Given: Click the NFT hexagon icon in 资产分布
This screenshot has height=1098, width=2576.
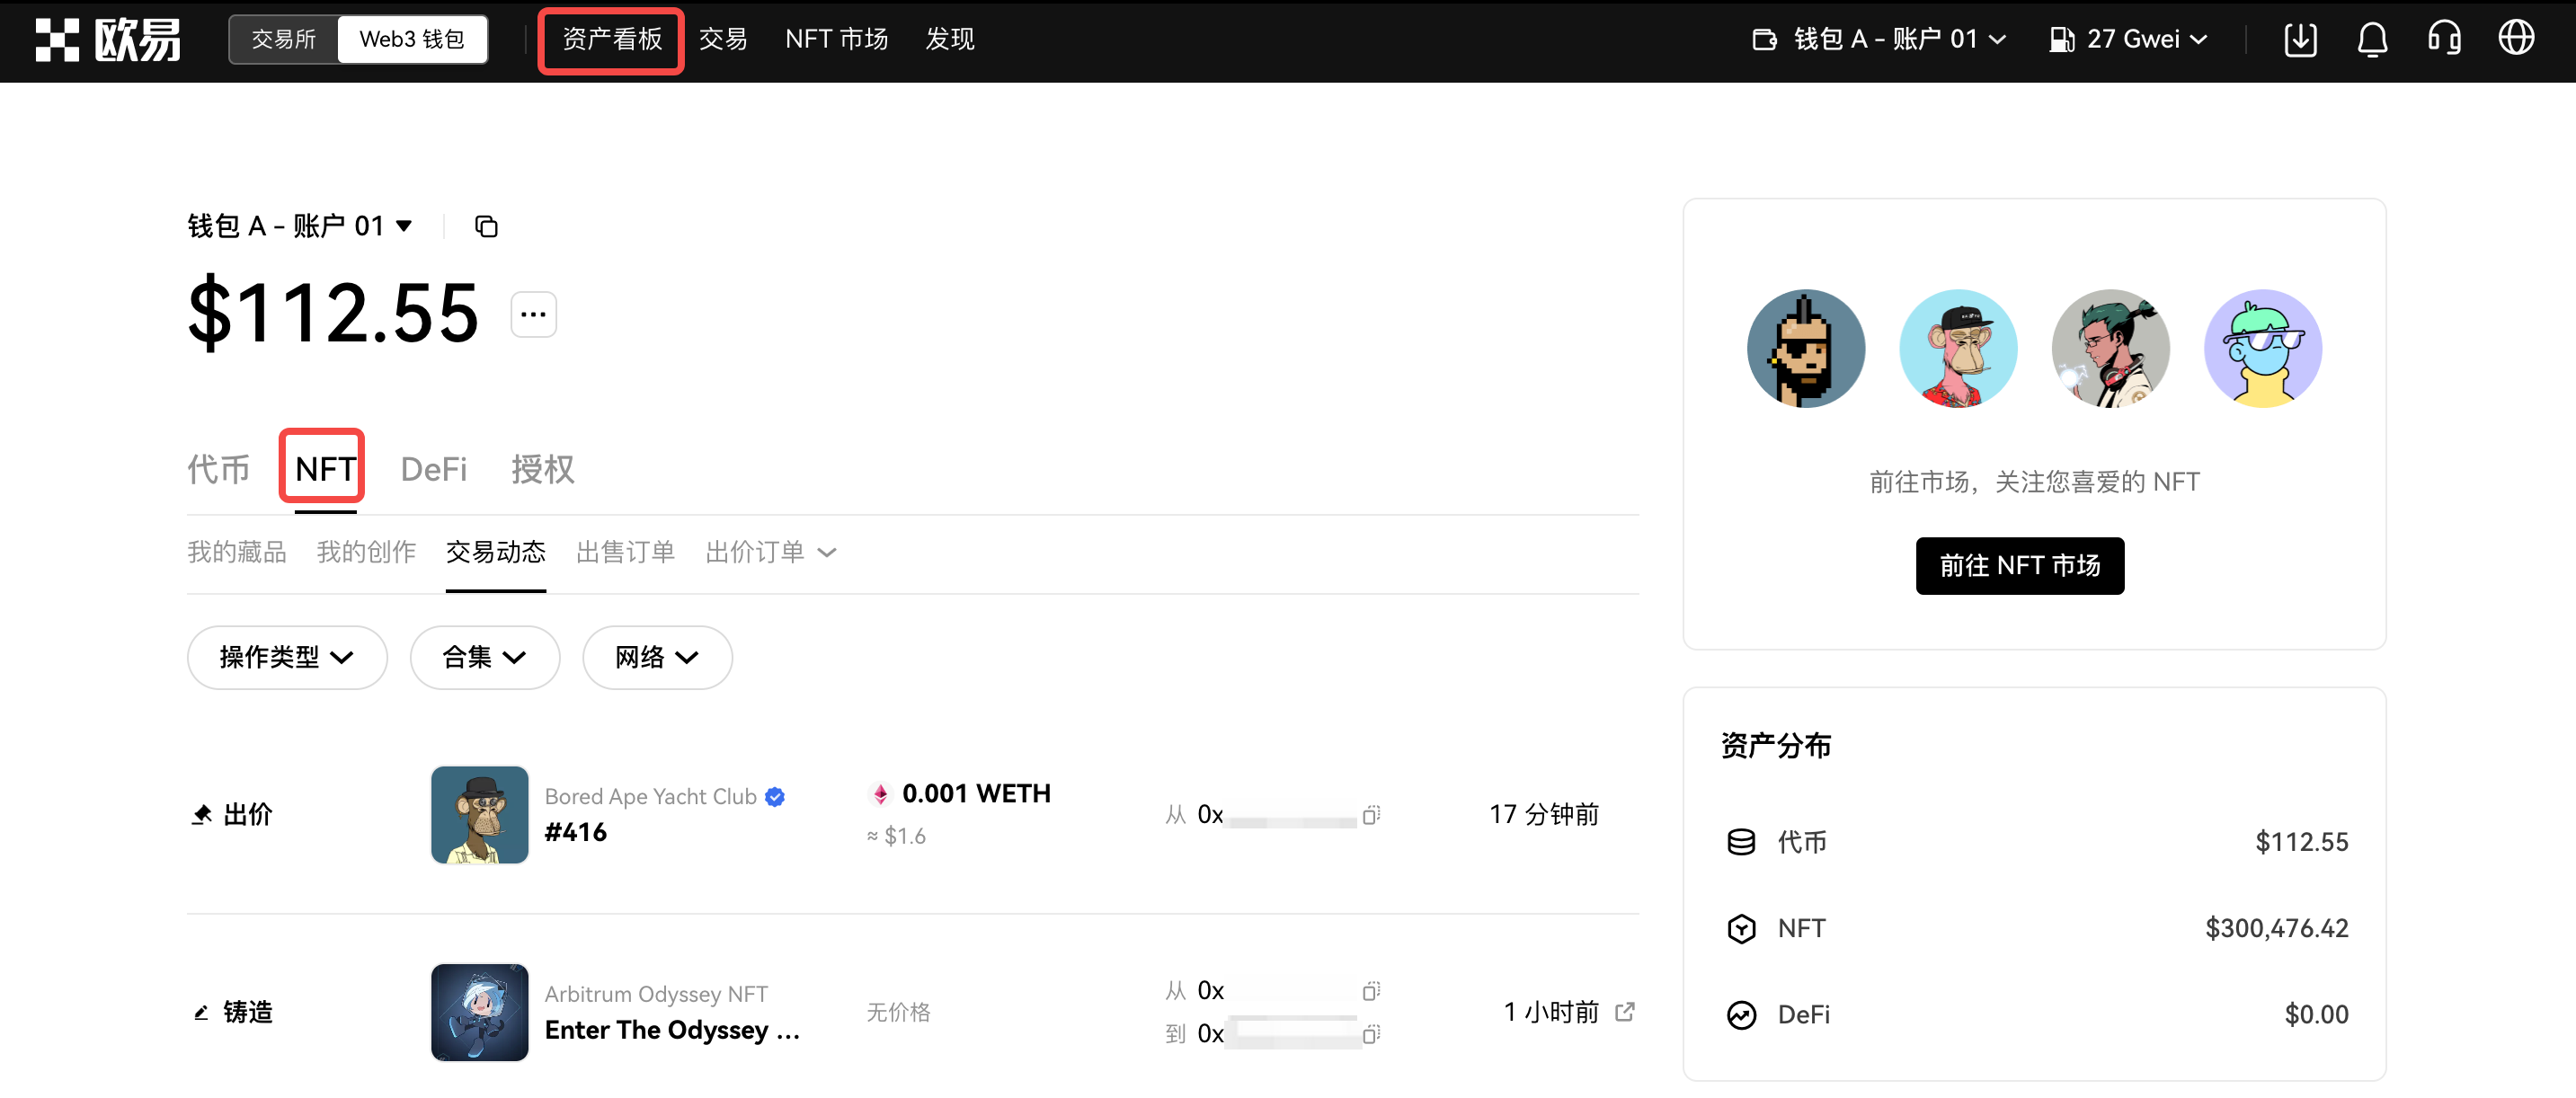Looking at the screenshot, I should tap(1741, 929).
